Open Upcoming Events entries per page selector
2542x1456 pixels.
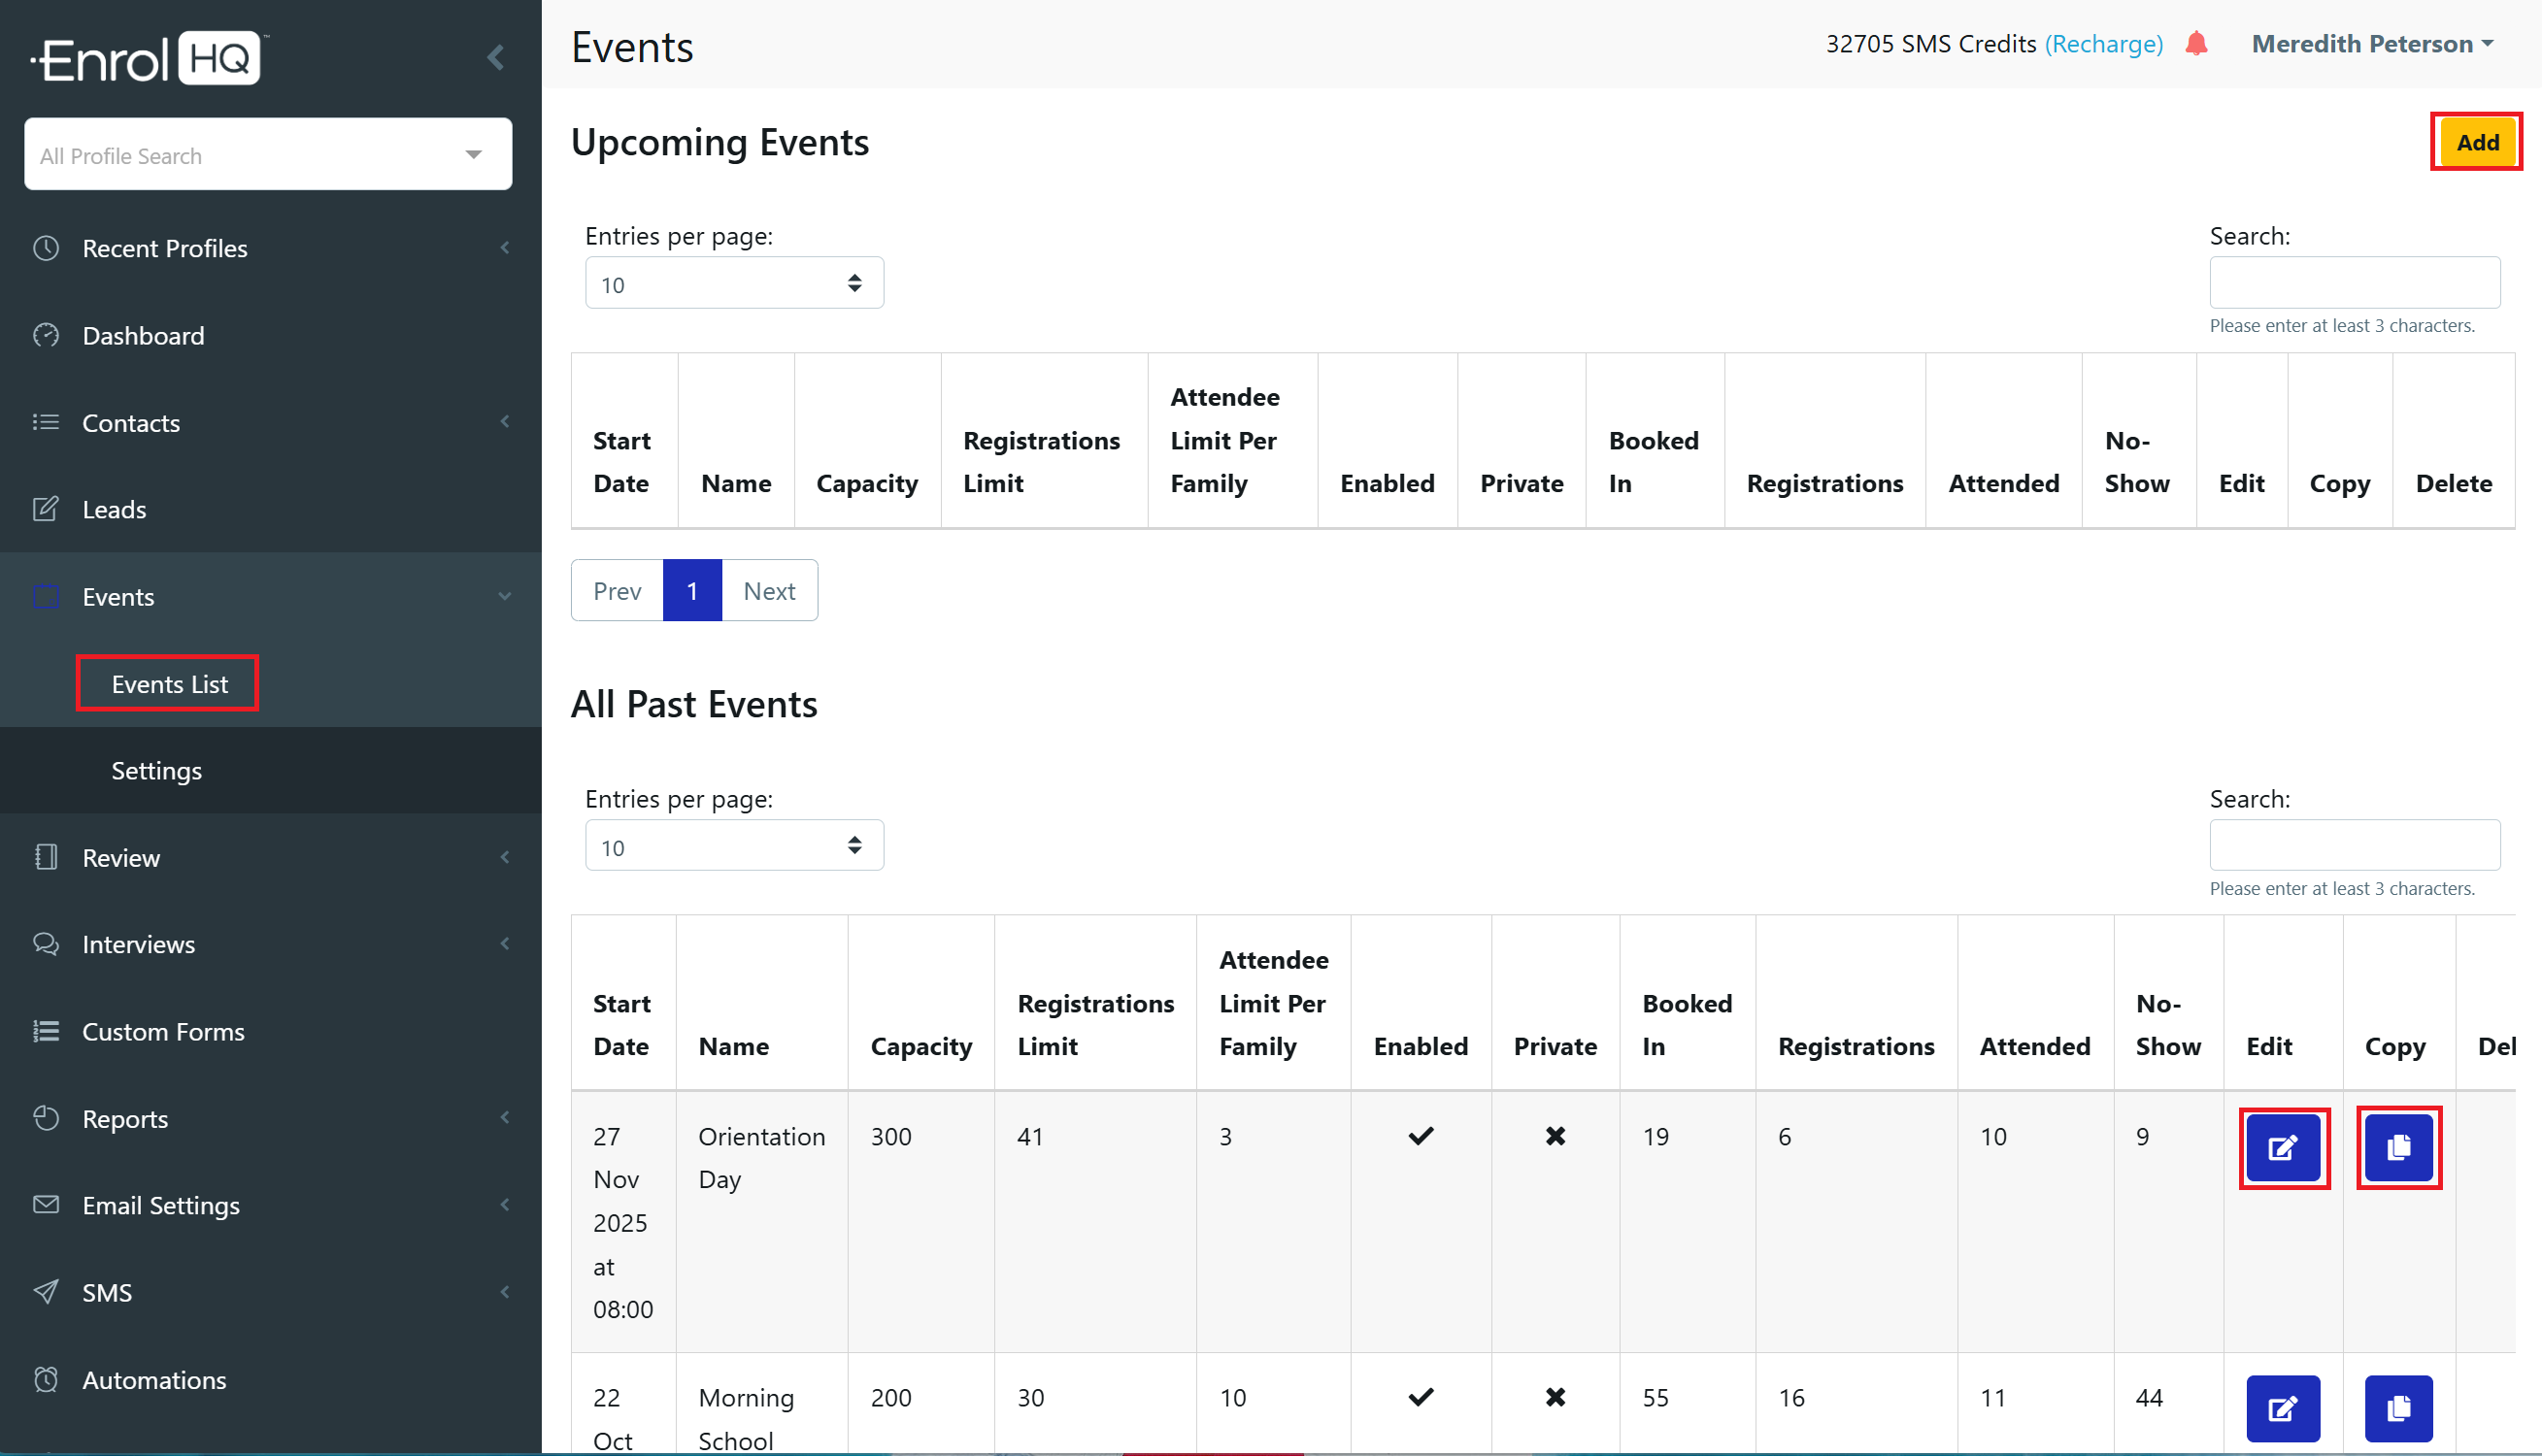(x=733, y=284)
